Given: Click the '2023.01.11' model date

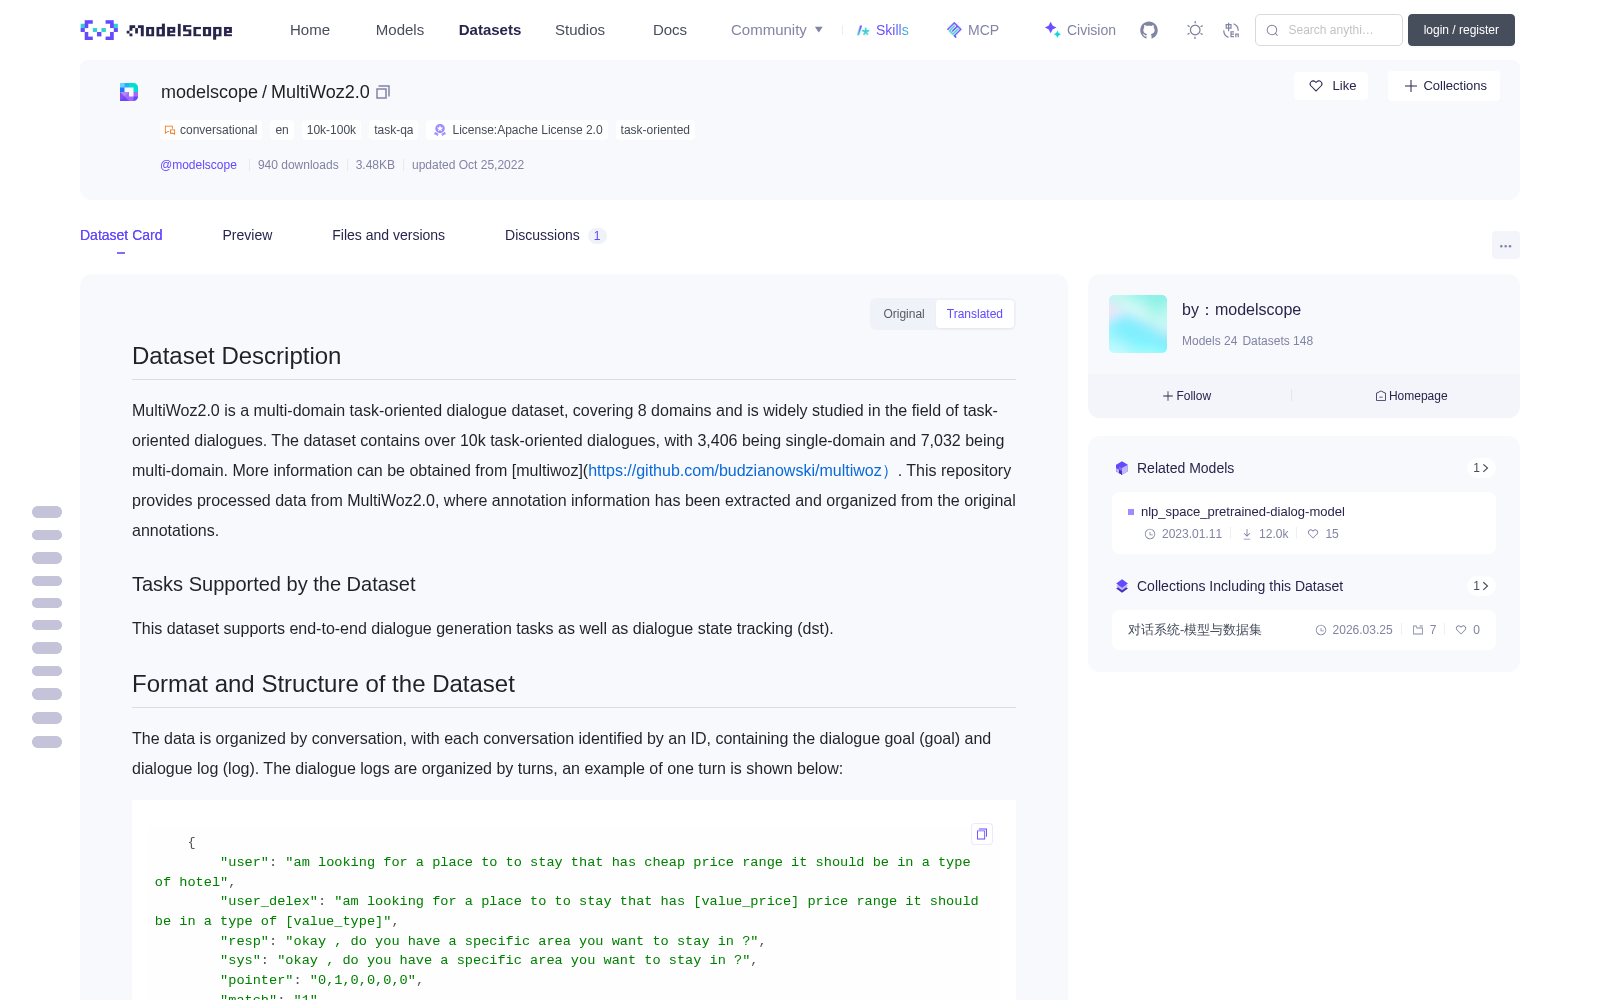Looking at the screenshot, I should point(1192,534).
